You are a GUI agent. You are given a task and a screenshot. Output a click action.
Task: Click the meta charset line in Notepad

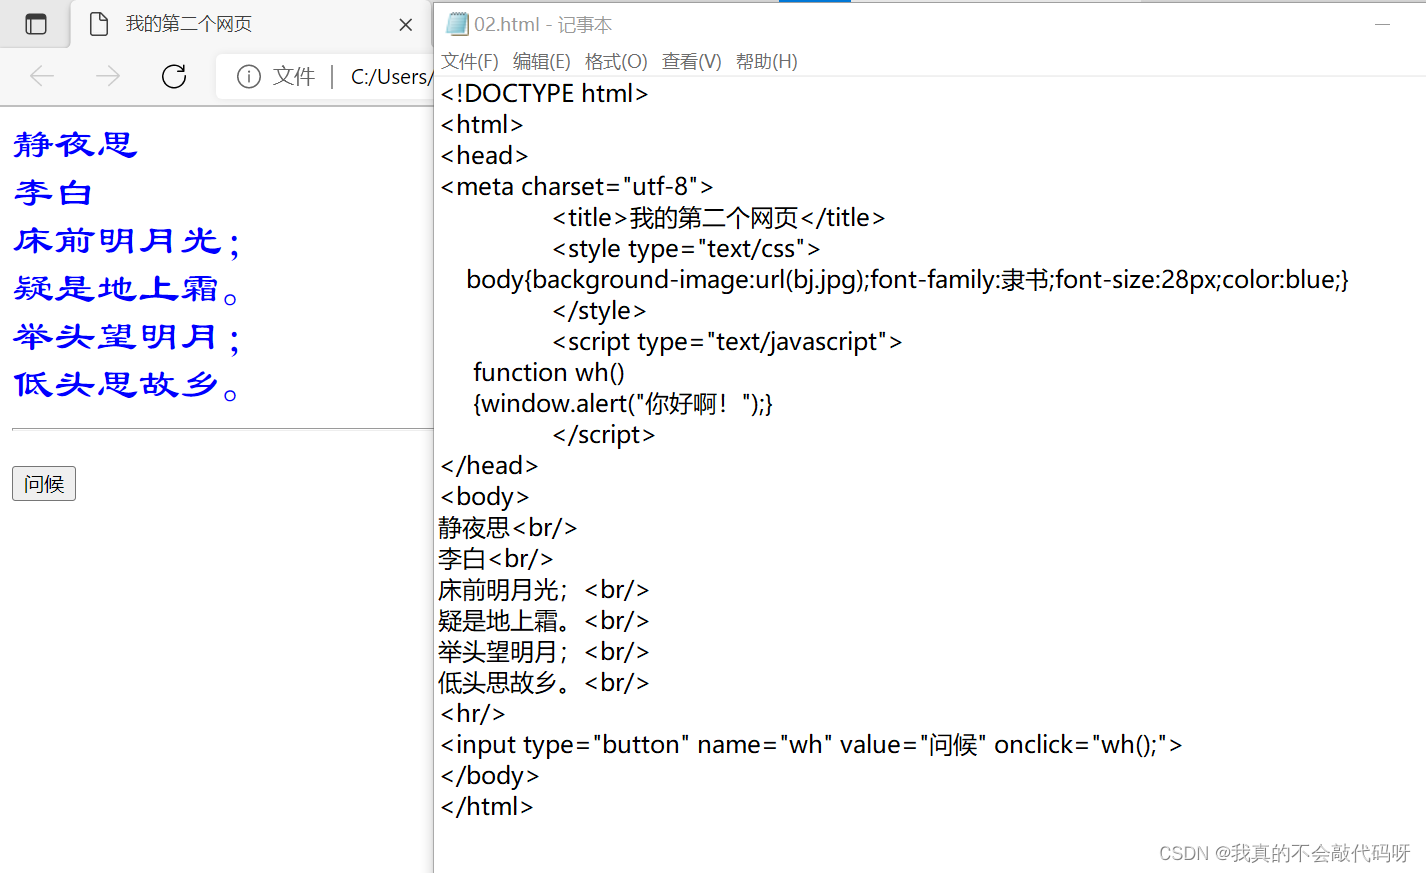point(577,187)
